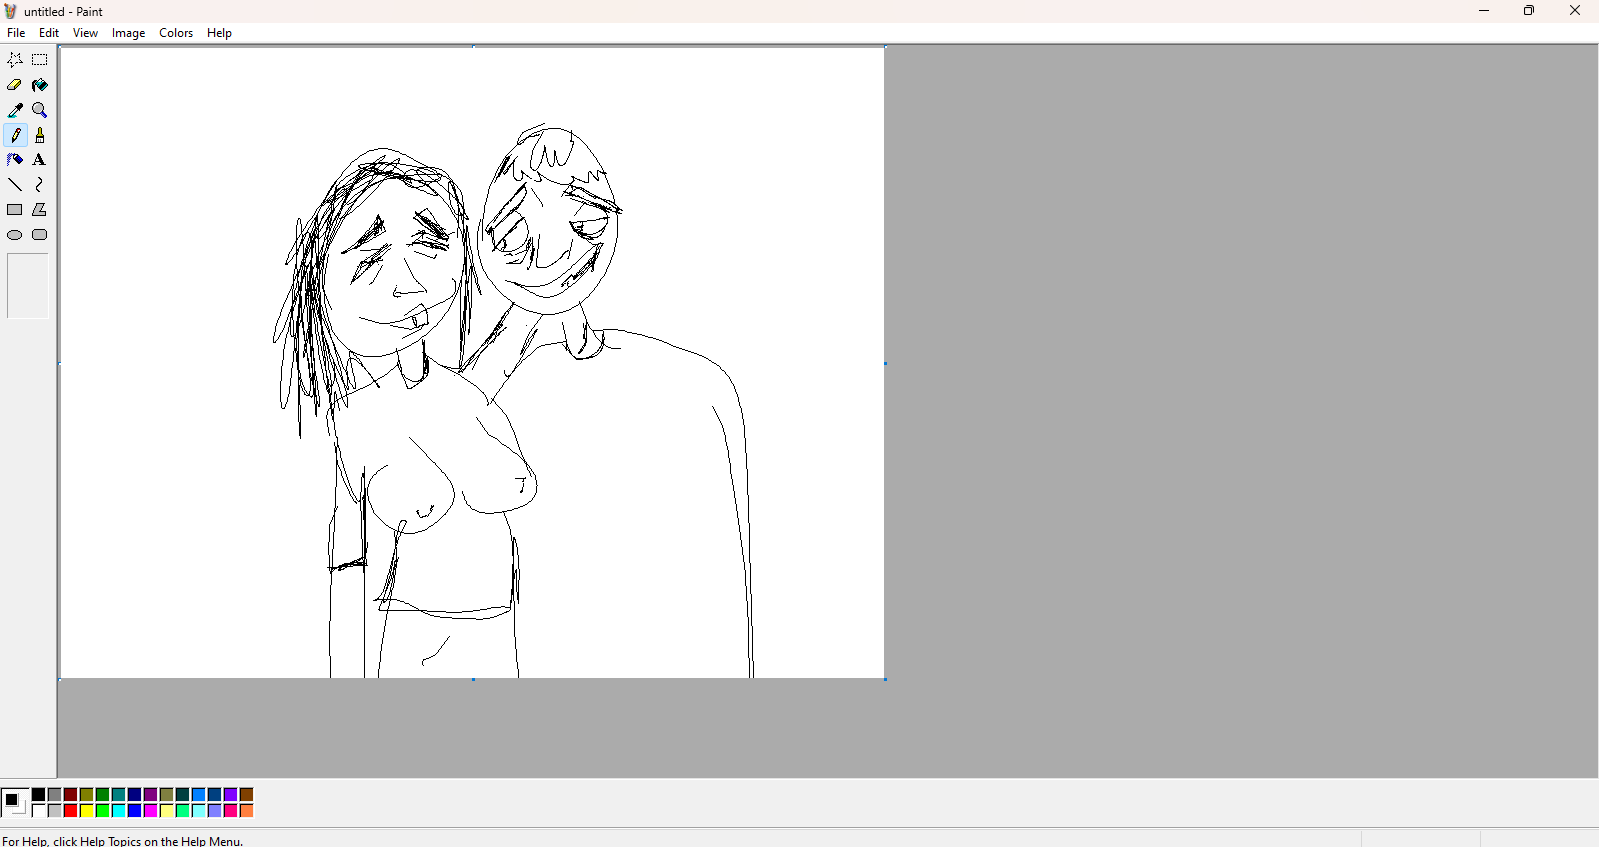Click the foreground/background color indicator box
Viewport: 1599px width, 847px height.
(14, 802)
